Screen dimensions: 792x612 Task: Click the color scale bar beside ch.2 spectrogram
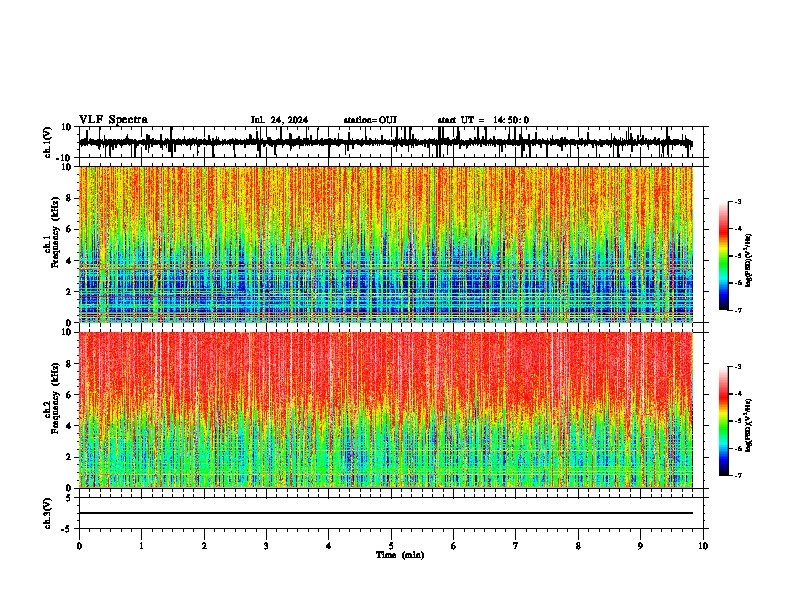point(724,421)
